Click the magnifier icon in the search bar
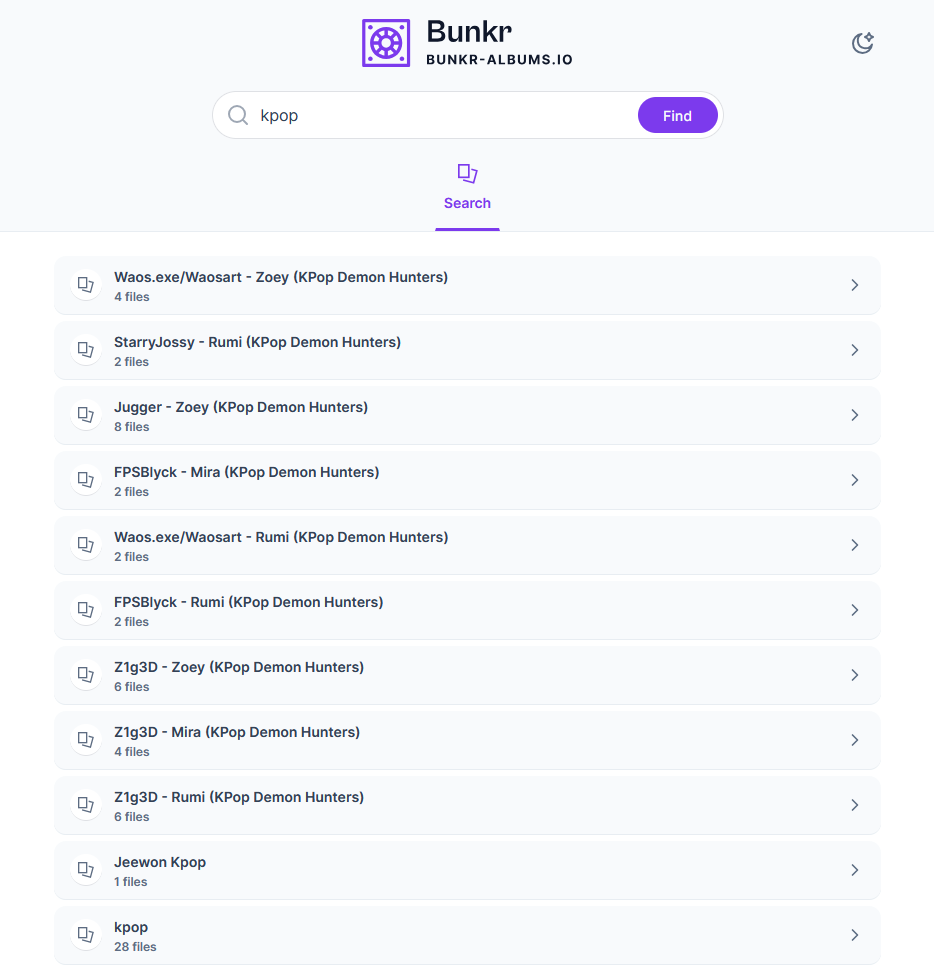The image size is (934, 966). pos(238,115)
